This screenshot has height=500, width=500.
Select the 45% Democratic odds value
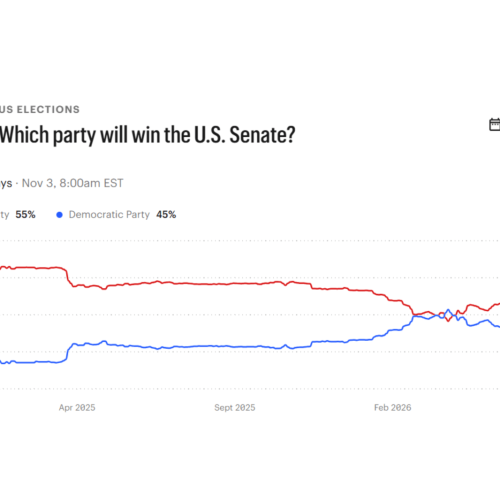click(x=166, y=214)
